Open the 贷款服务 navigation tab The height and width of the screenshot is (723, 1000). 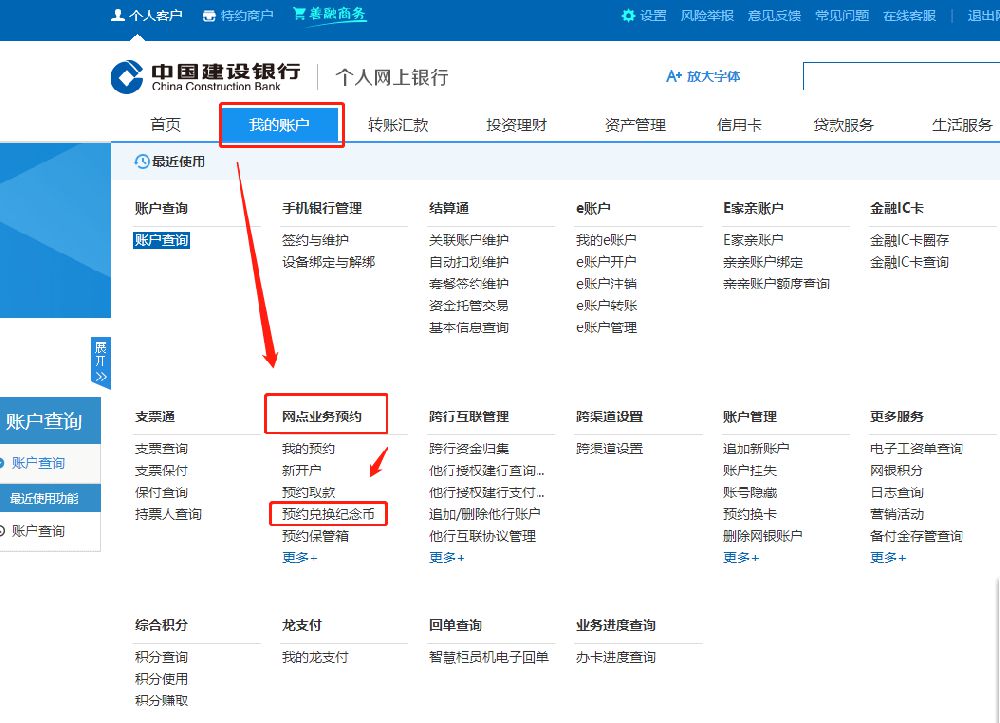843,125
